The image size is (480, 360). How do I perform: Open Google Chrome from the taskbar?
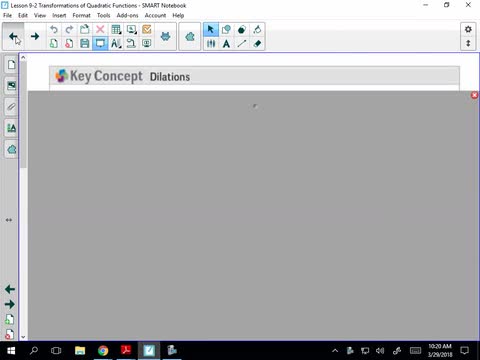click(103, 351)
